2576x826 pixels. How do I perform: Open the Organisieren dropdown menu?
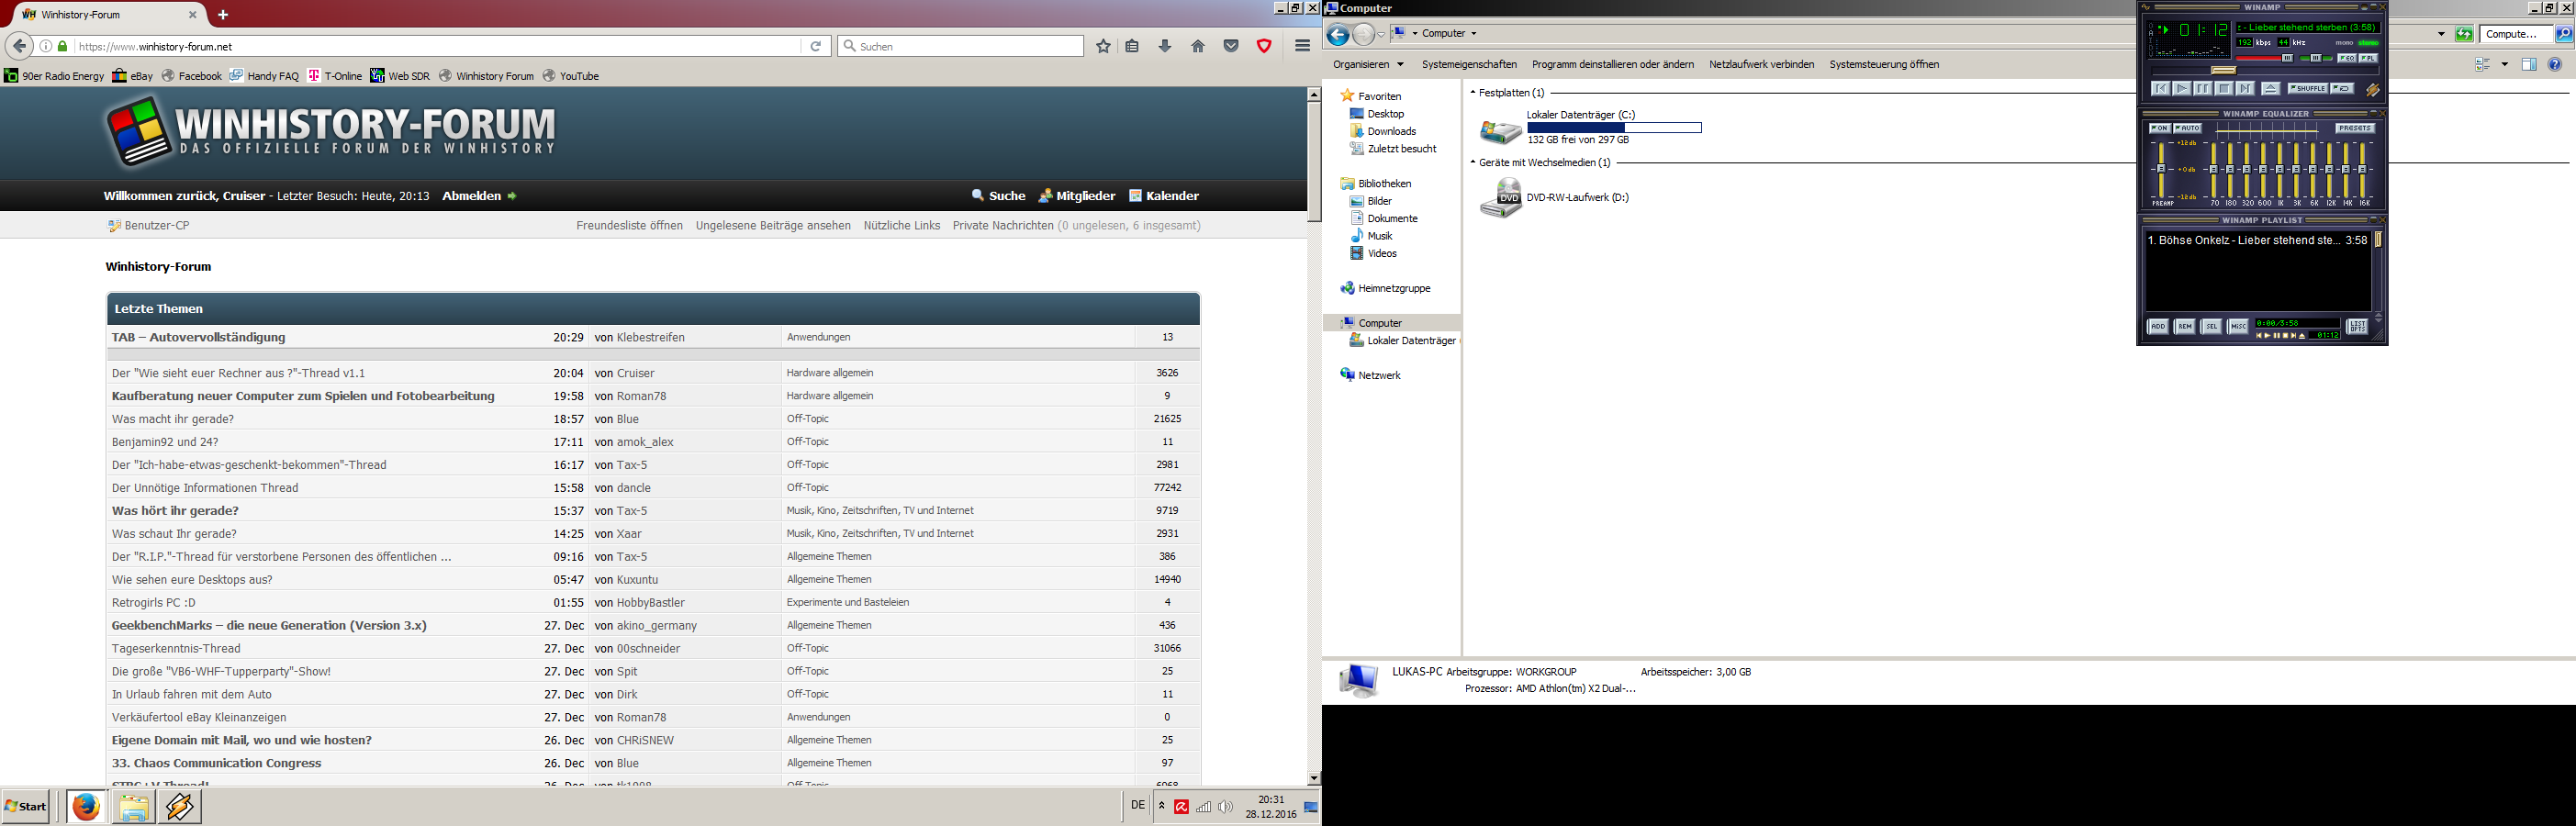point(1367,65)
